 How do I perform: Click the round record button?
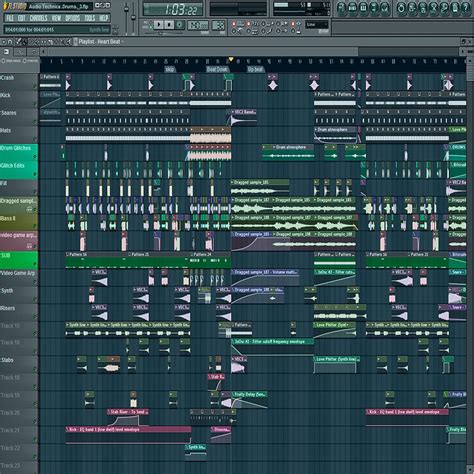point(179,25)
